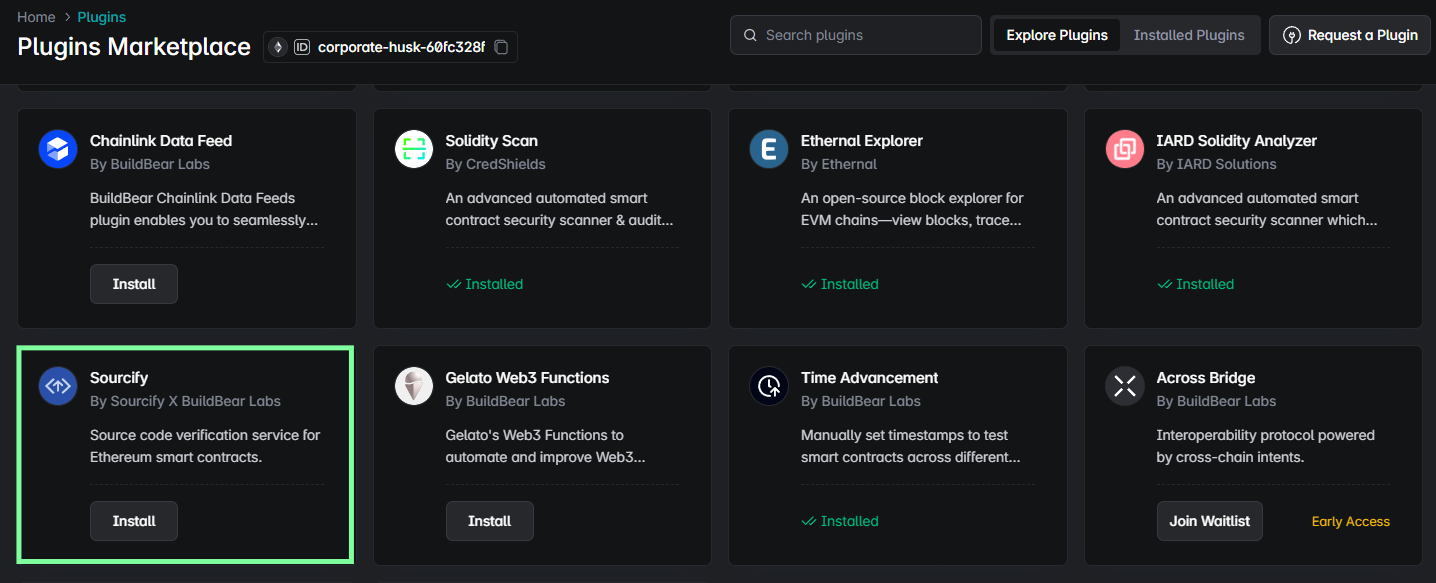The height and width of the screenshot is (583, 1436).
Task: Click the Chainlink Data Feed plugin icon
Action: point(58,150)
